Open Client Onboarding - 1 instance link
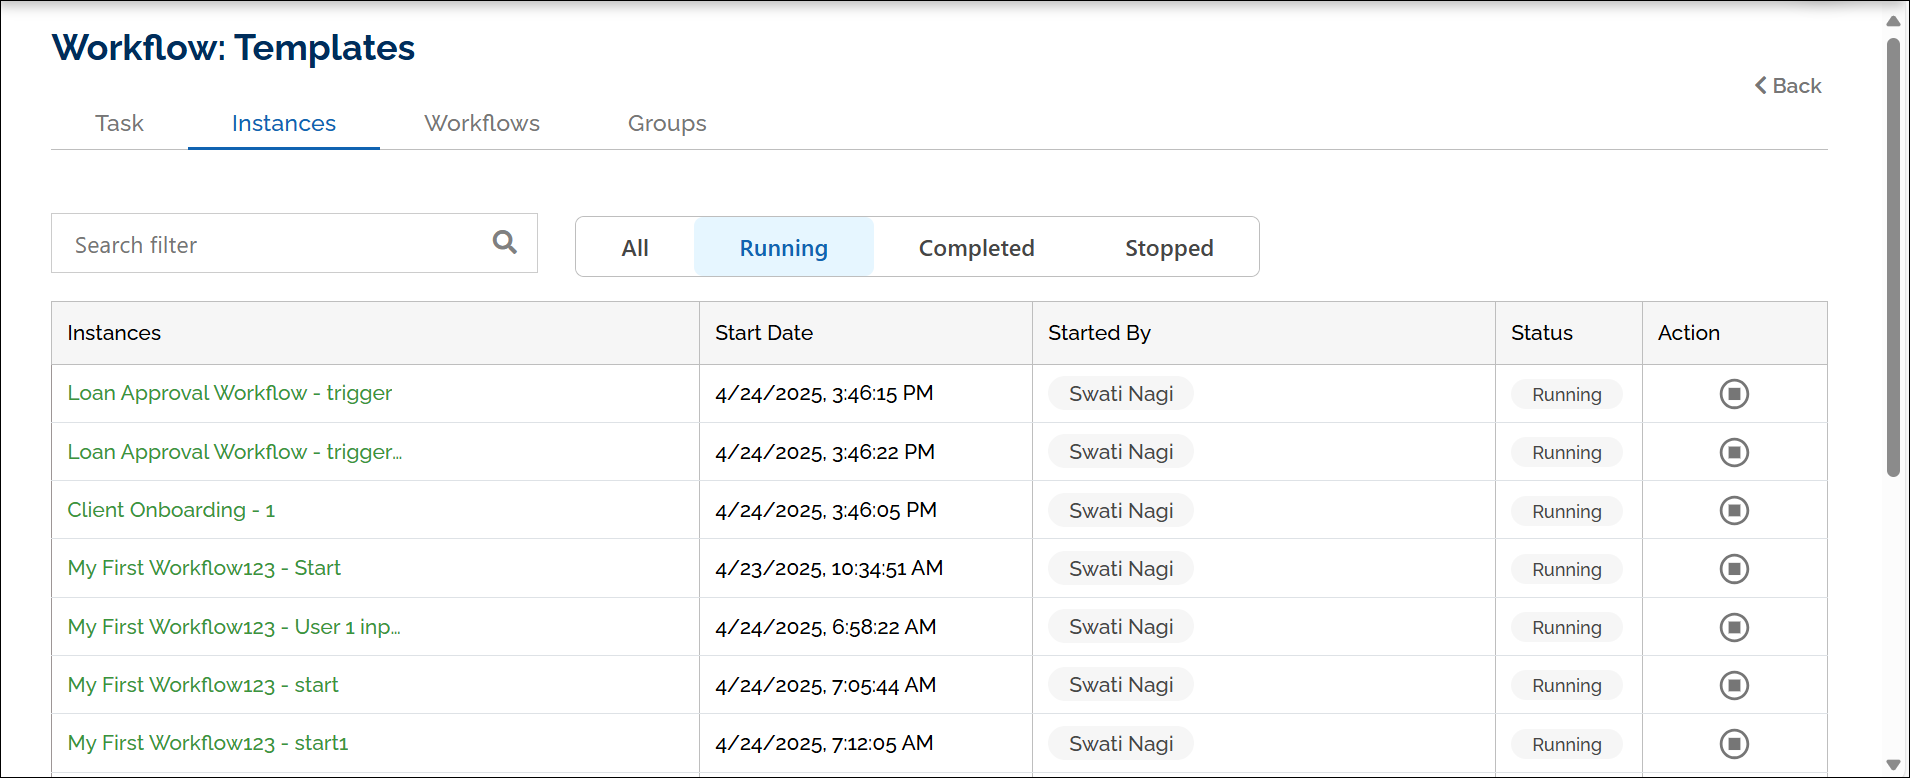This screenshot has height=778, width=1910. pyautogui.click(x=171, y=510)
